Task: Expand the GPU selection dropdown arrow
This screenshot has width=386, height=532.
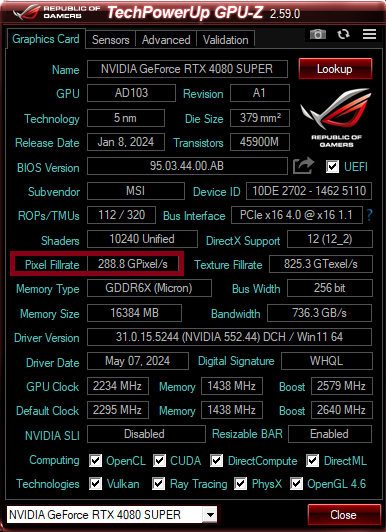Action: coord(210,515)
